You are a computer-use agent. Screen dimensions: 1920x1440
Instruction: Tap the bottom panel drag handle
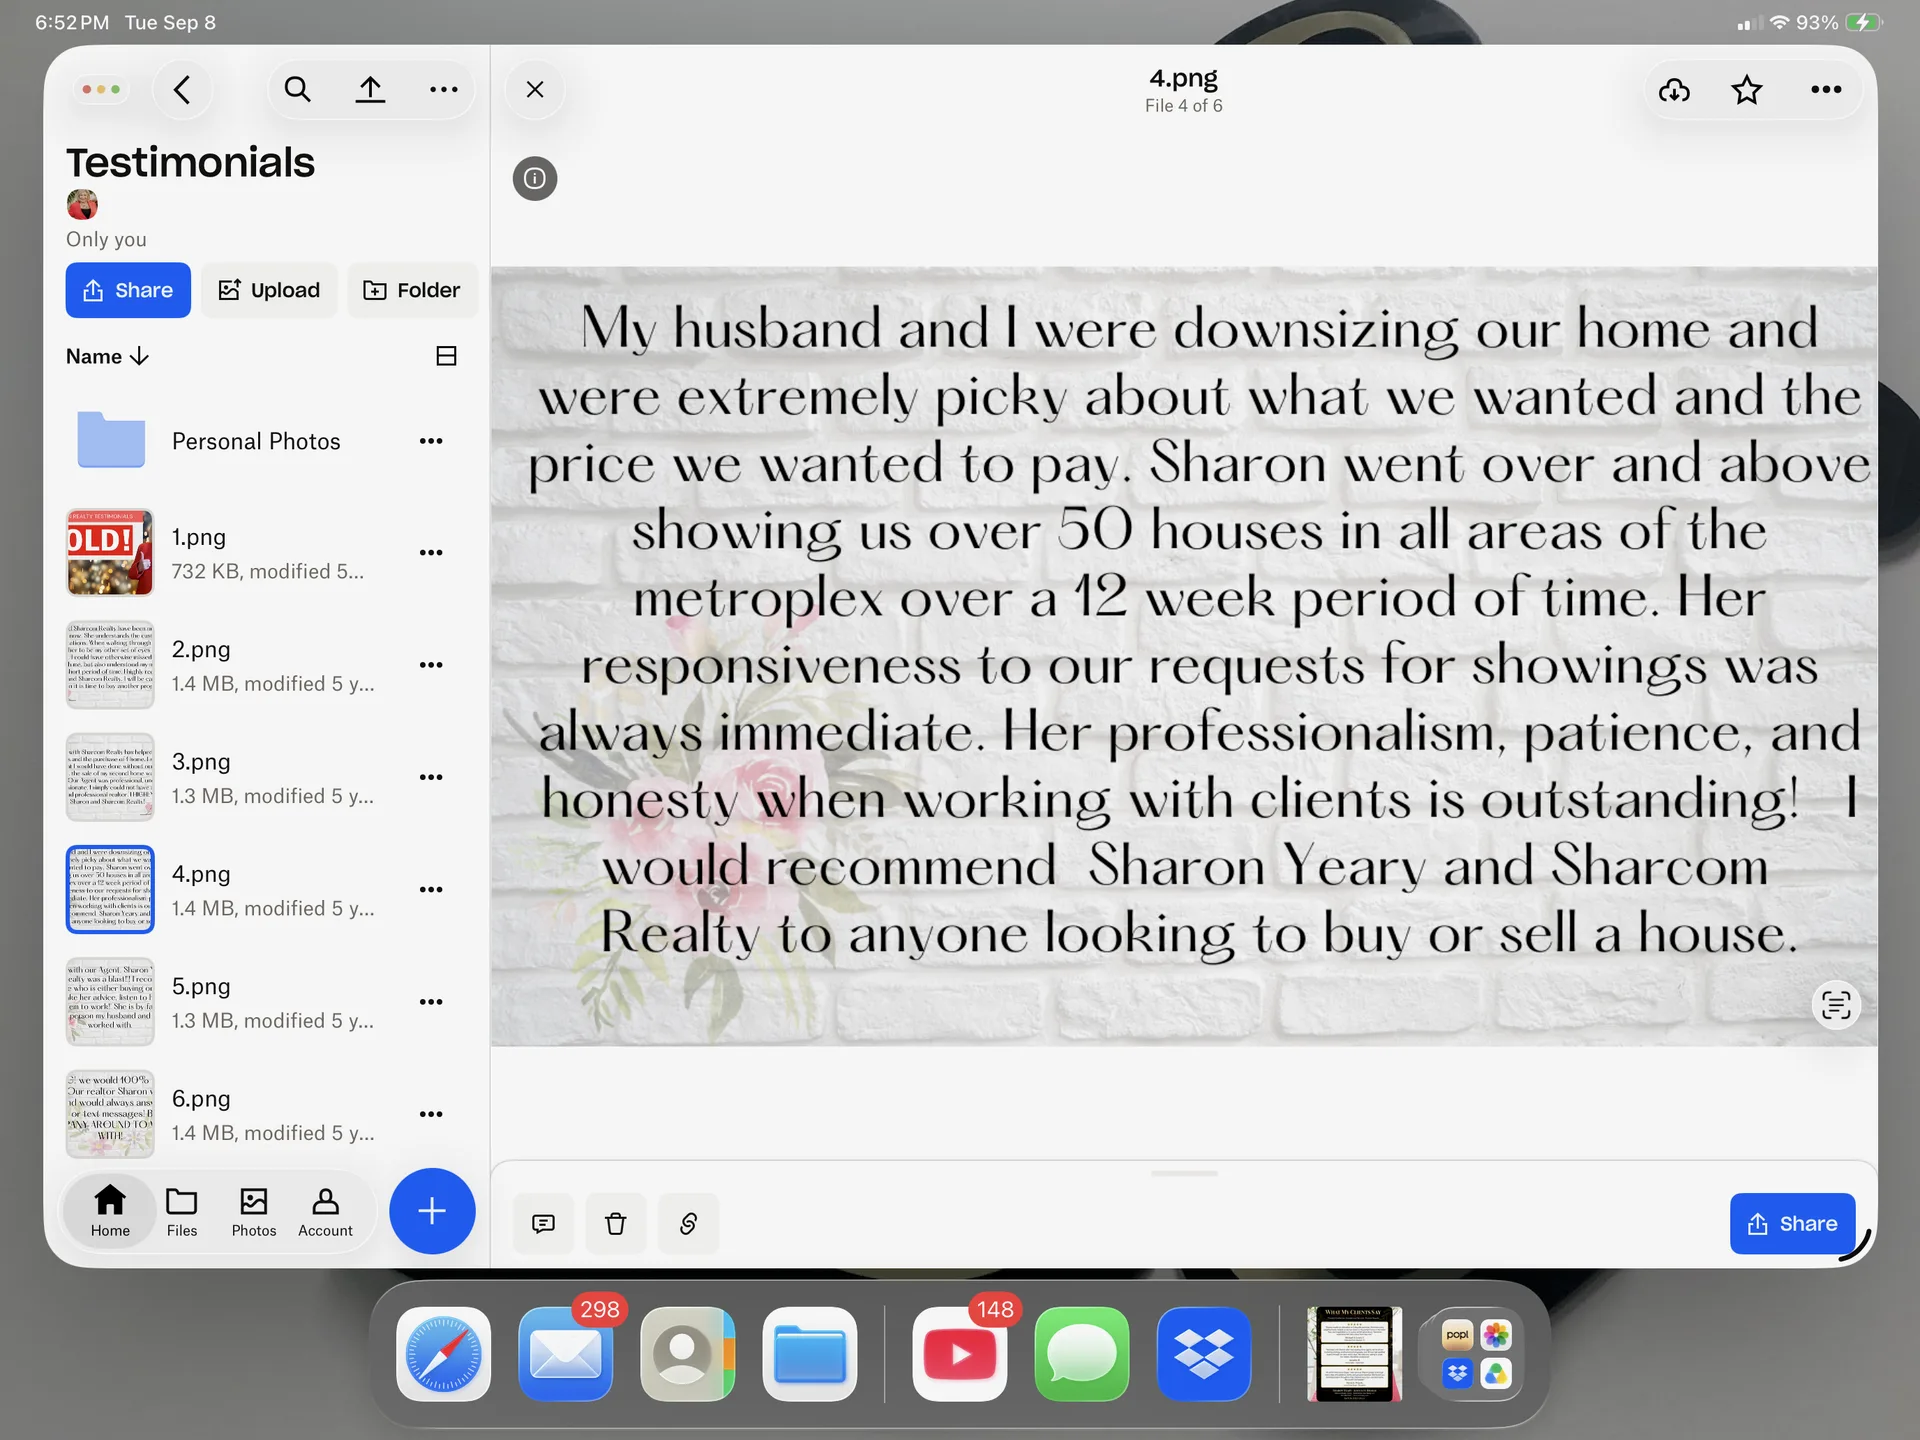tap(1184, 1173)
